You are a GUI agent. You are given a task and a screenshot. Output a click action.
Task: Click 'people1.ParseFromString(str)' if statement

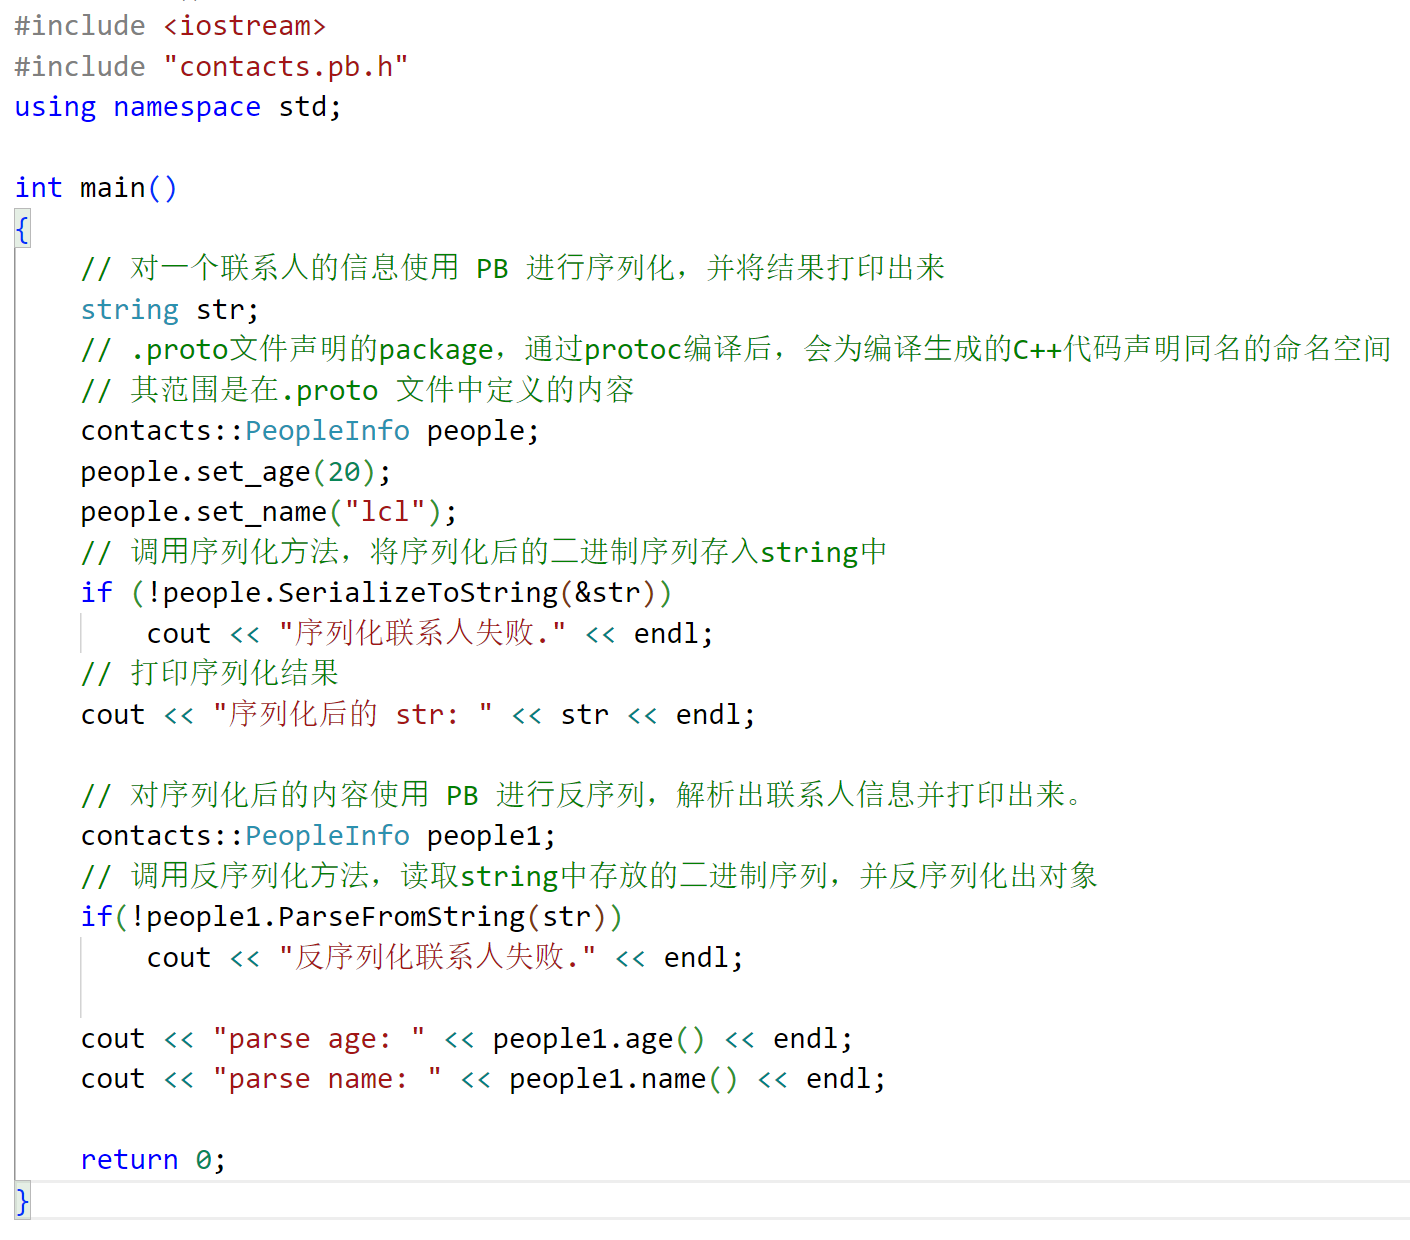[x=351, y=917]
